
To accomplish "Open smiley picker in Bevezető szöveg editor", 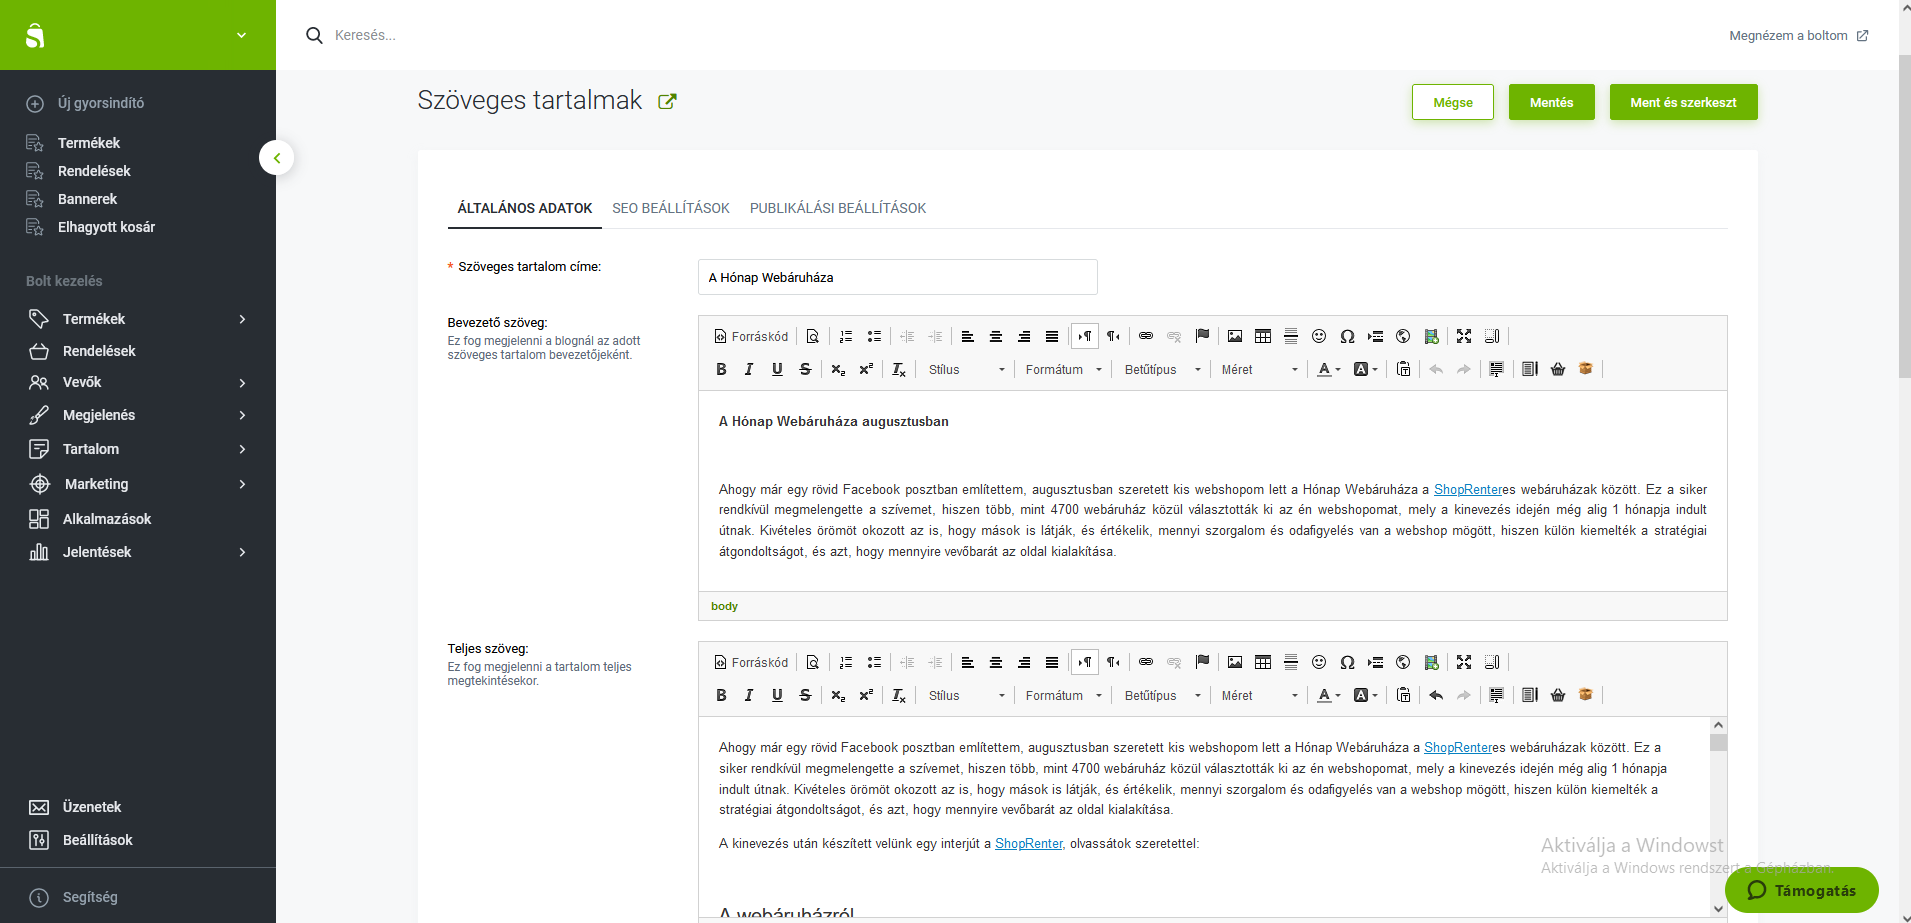I will pyautogui.click(x=1319, y=336).
